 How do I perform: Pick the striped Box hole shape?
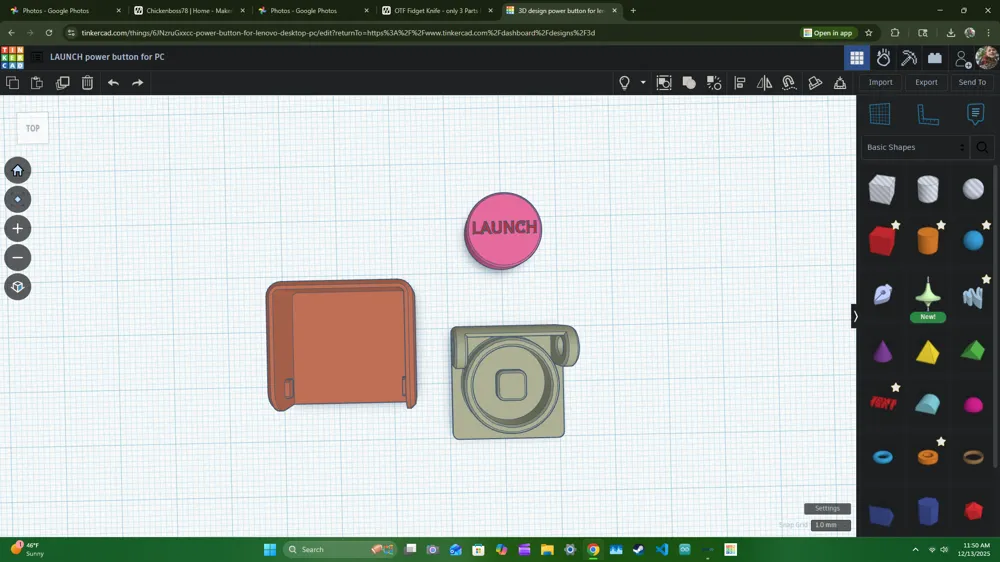tap(882, 189)
